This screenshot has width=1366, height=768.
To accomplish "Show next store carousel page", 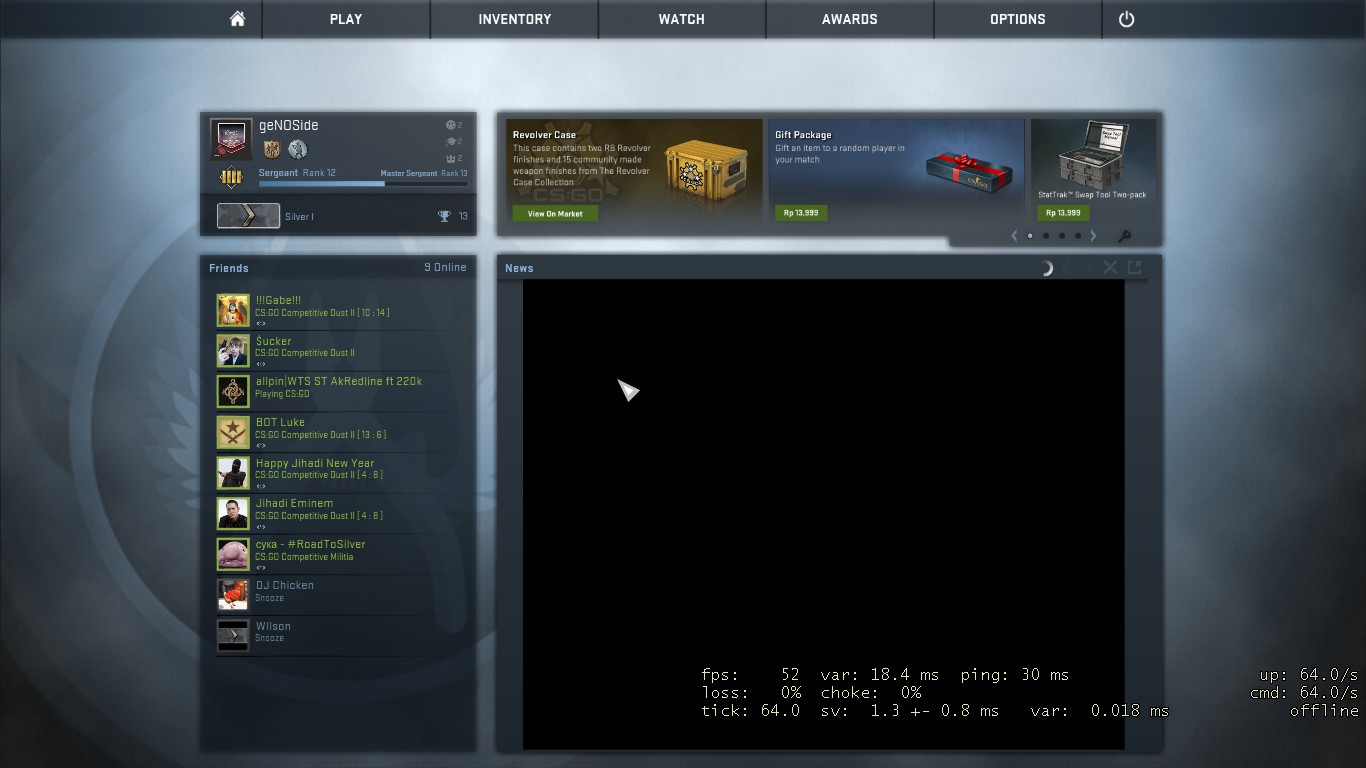I will click(1093, 236).
